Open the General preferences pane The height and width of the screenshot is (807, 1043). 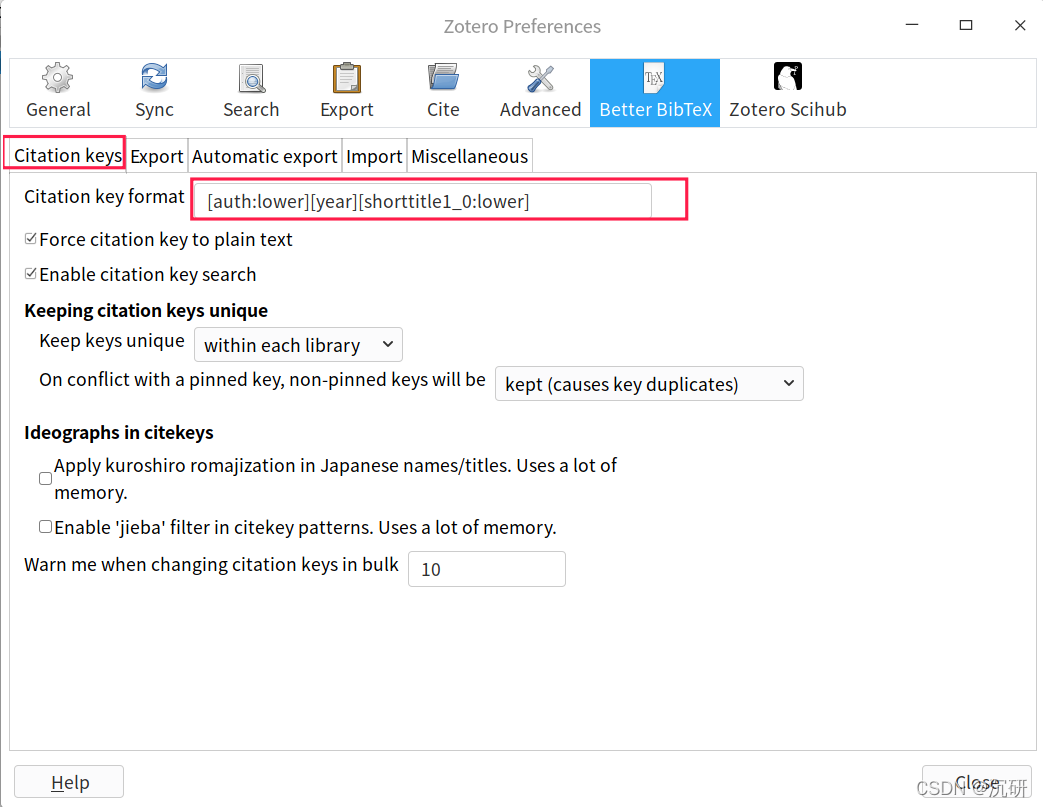[58, 92]
